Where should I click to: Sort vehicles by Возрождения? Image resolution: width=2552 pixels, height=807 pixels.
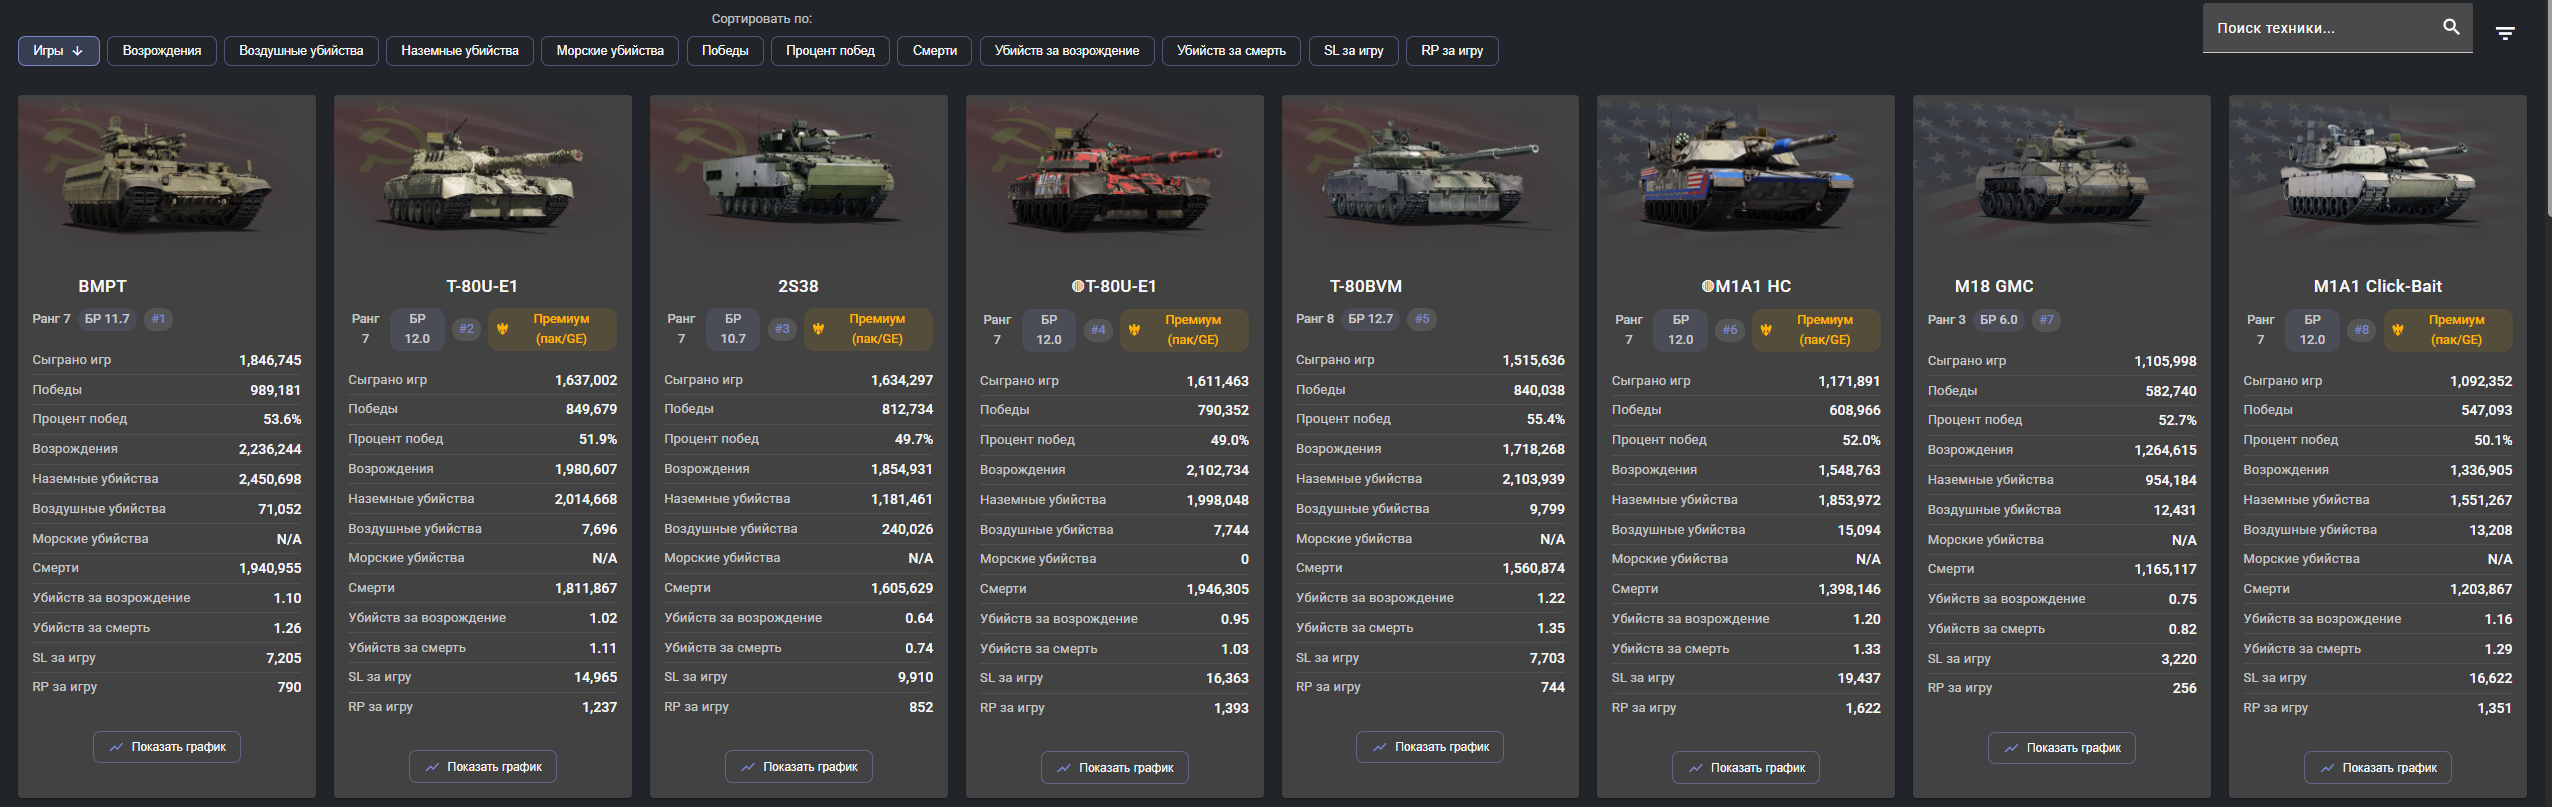pyautogui.click(x=162, y=51)
